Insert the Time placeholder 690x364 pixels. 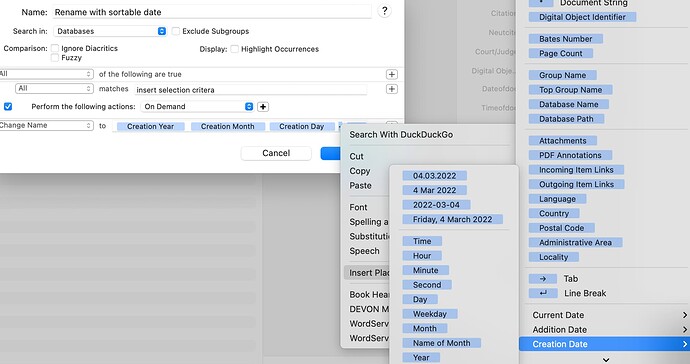(422, 241)
